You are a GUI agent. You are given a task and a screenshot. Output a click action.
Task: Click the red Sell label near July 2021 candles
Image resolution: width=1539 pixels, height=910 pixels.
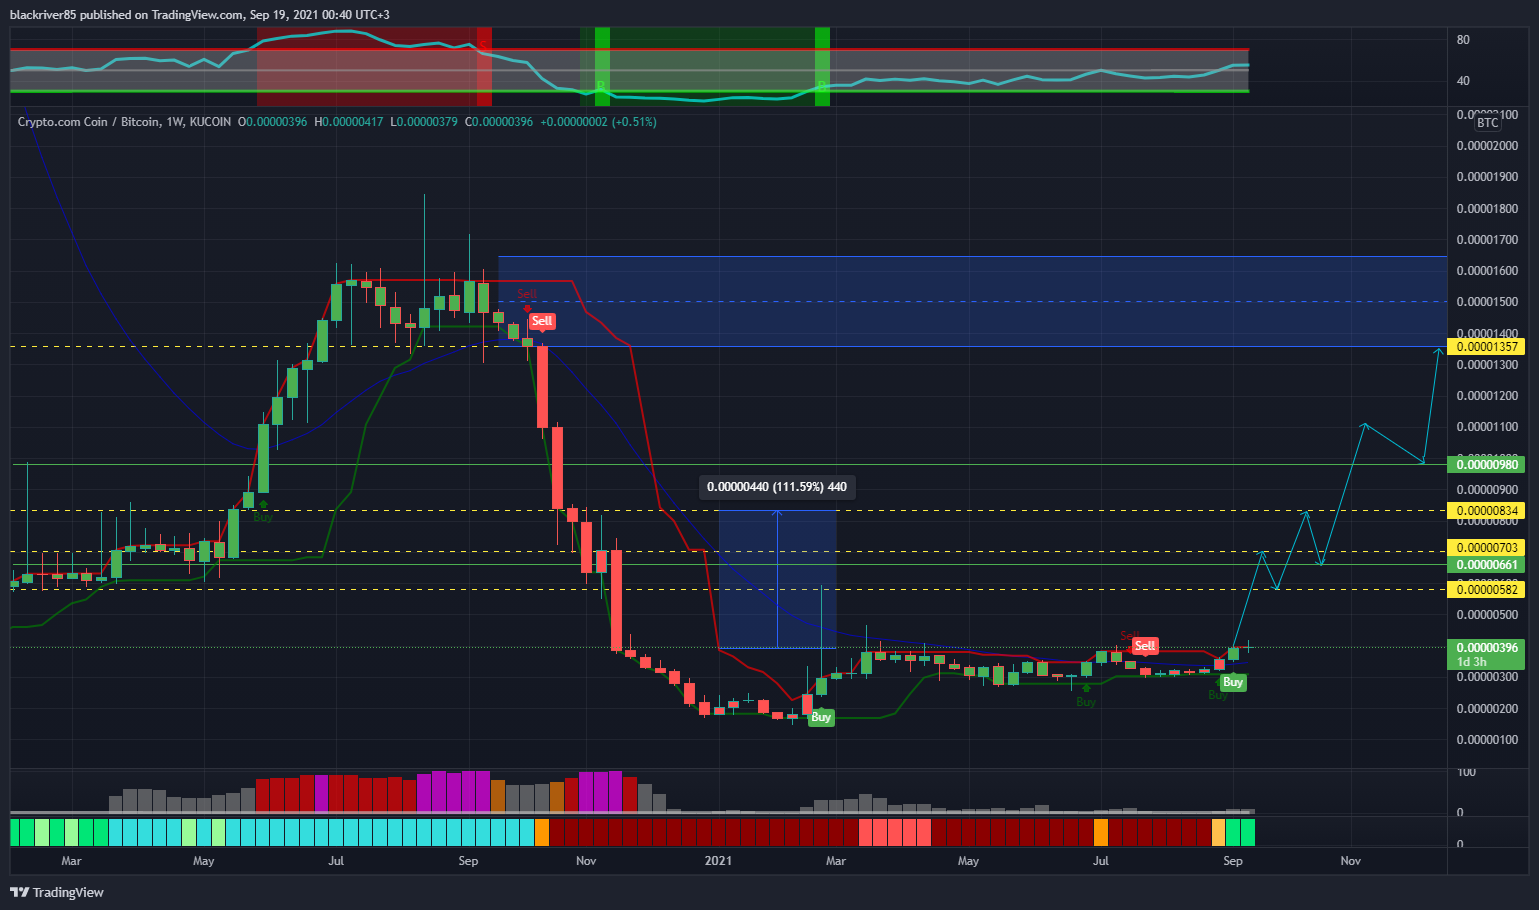1145,646
